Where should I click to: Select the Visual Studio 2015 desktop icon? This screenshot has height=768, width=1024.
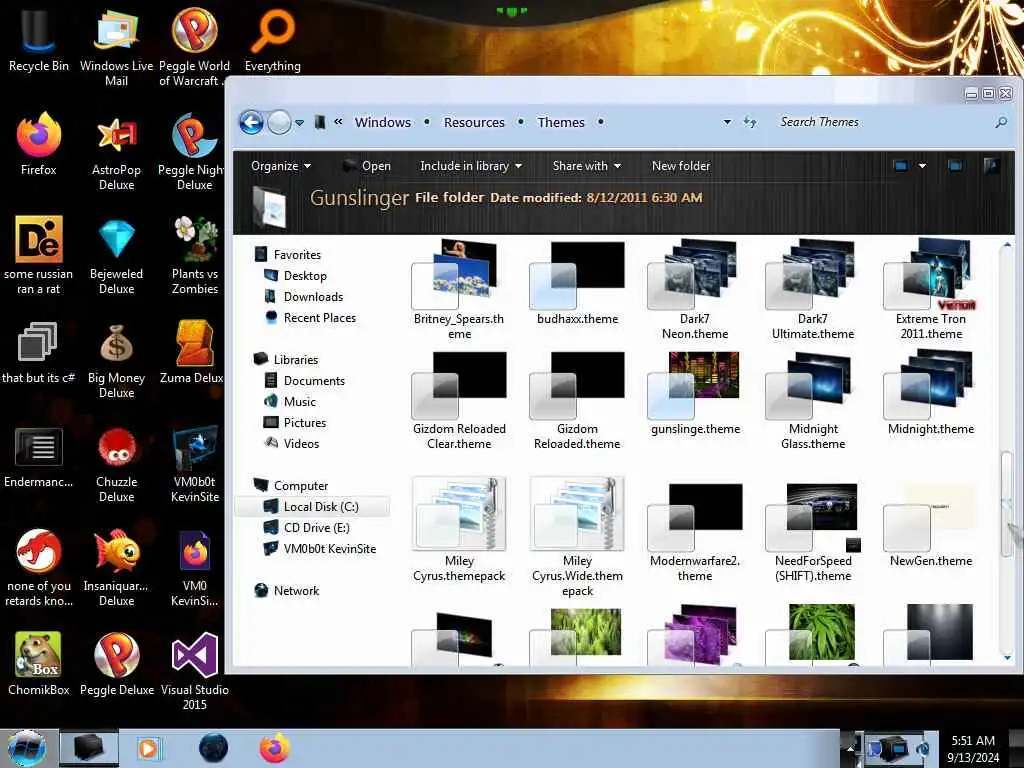(x=195, y=671)
